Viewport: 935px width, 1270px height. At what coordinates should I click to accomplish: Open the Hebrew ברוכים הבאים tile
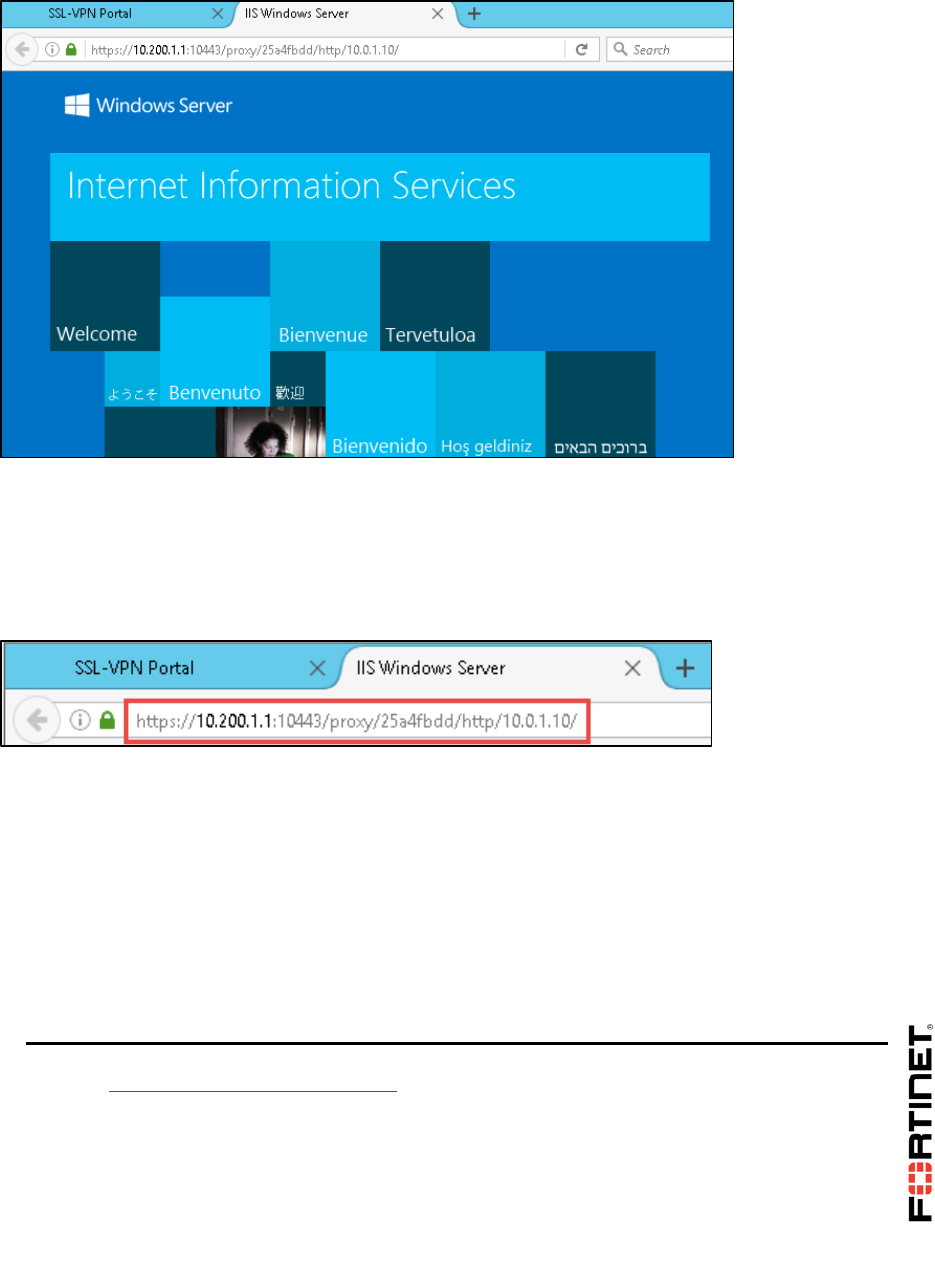(x=601, y=404)
